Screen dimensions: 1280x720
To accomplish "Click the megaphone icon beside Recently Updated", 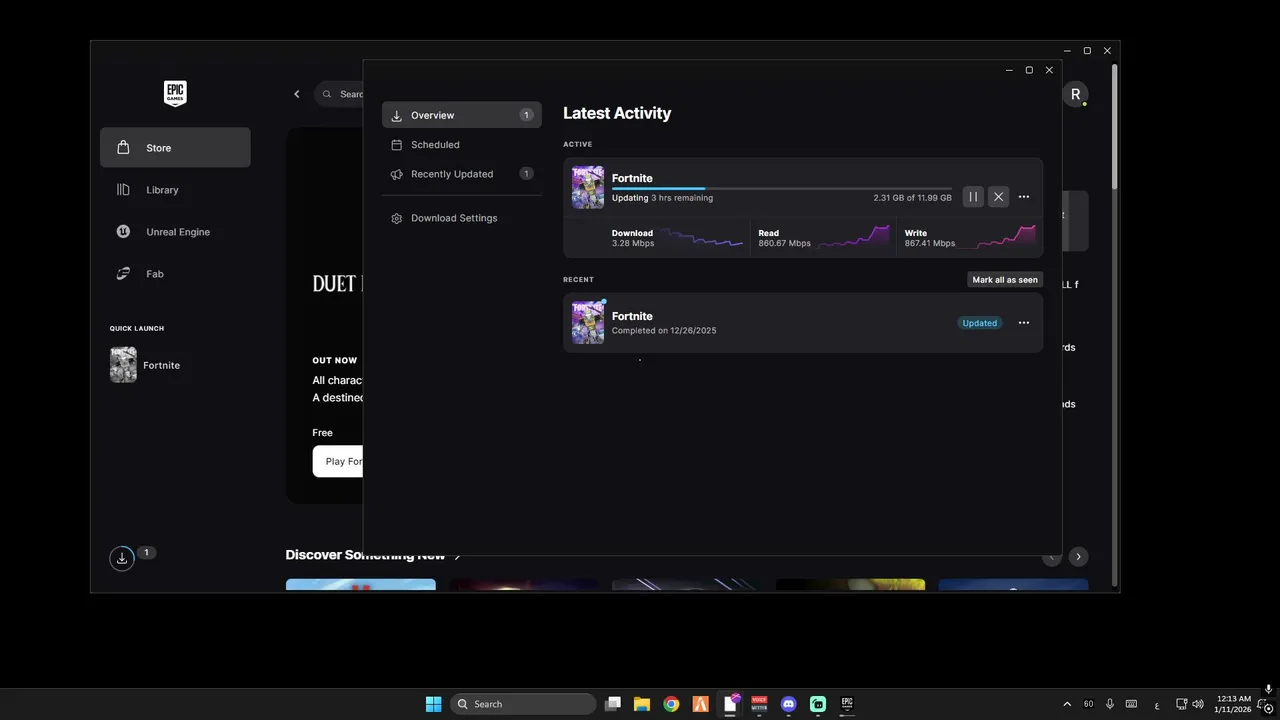I will click(397, 174).
